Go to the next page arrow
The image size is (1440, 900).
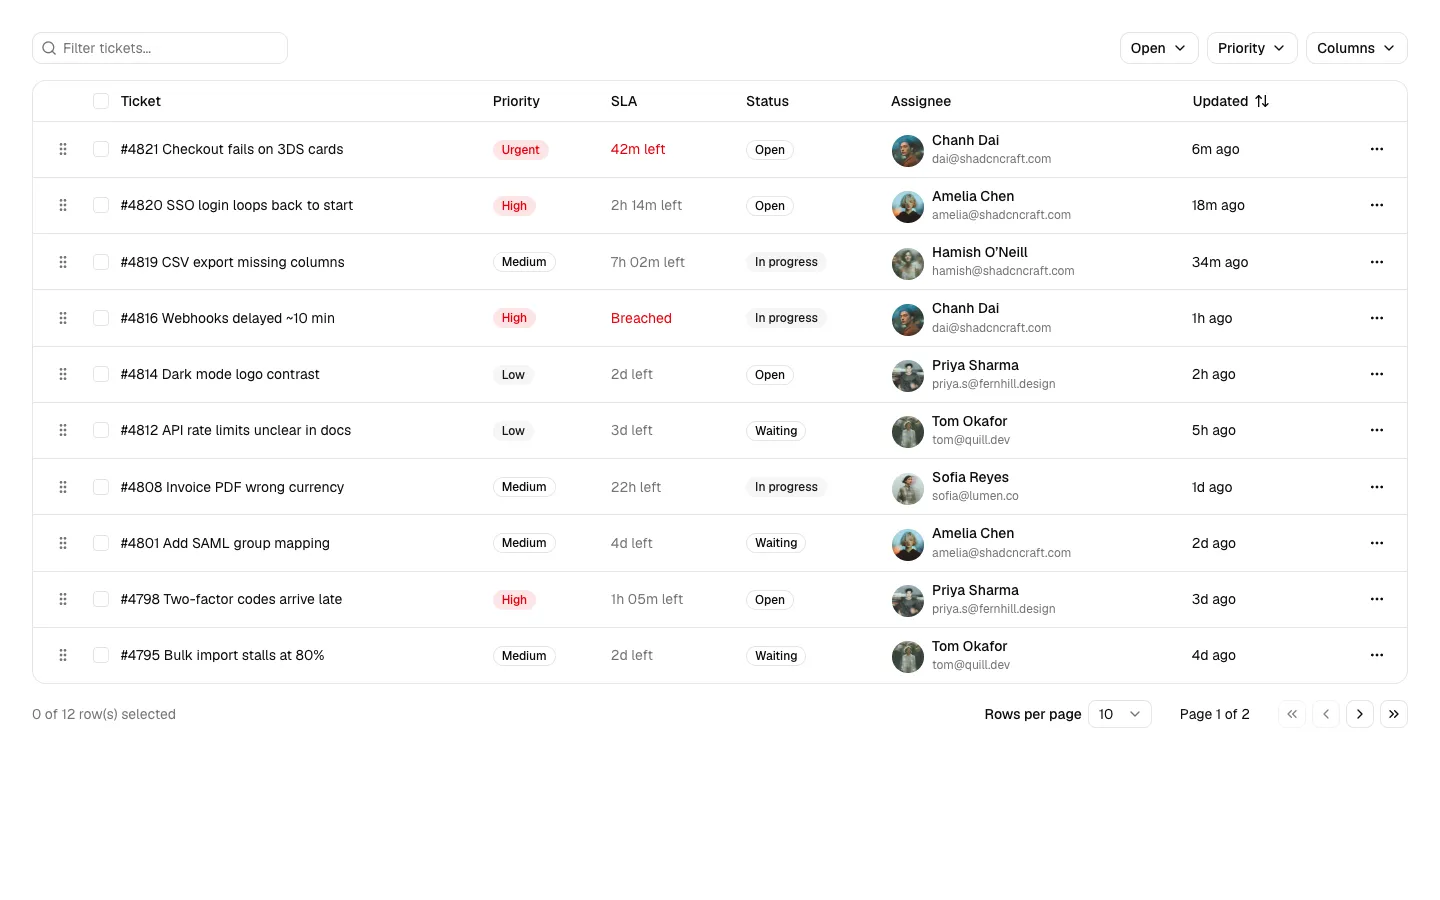[x=1360, y=714]
